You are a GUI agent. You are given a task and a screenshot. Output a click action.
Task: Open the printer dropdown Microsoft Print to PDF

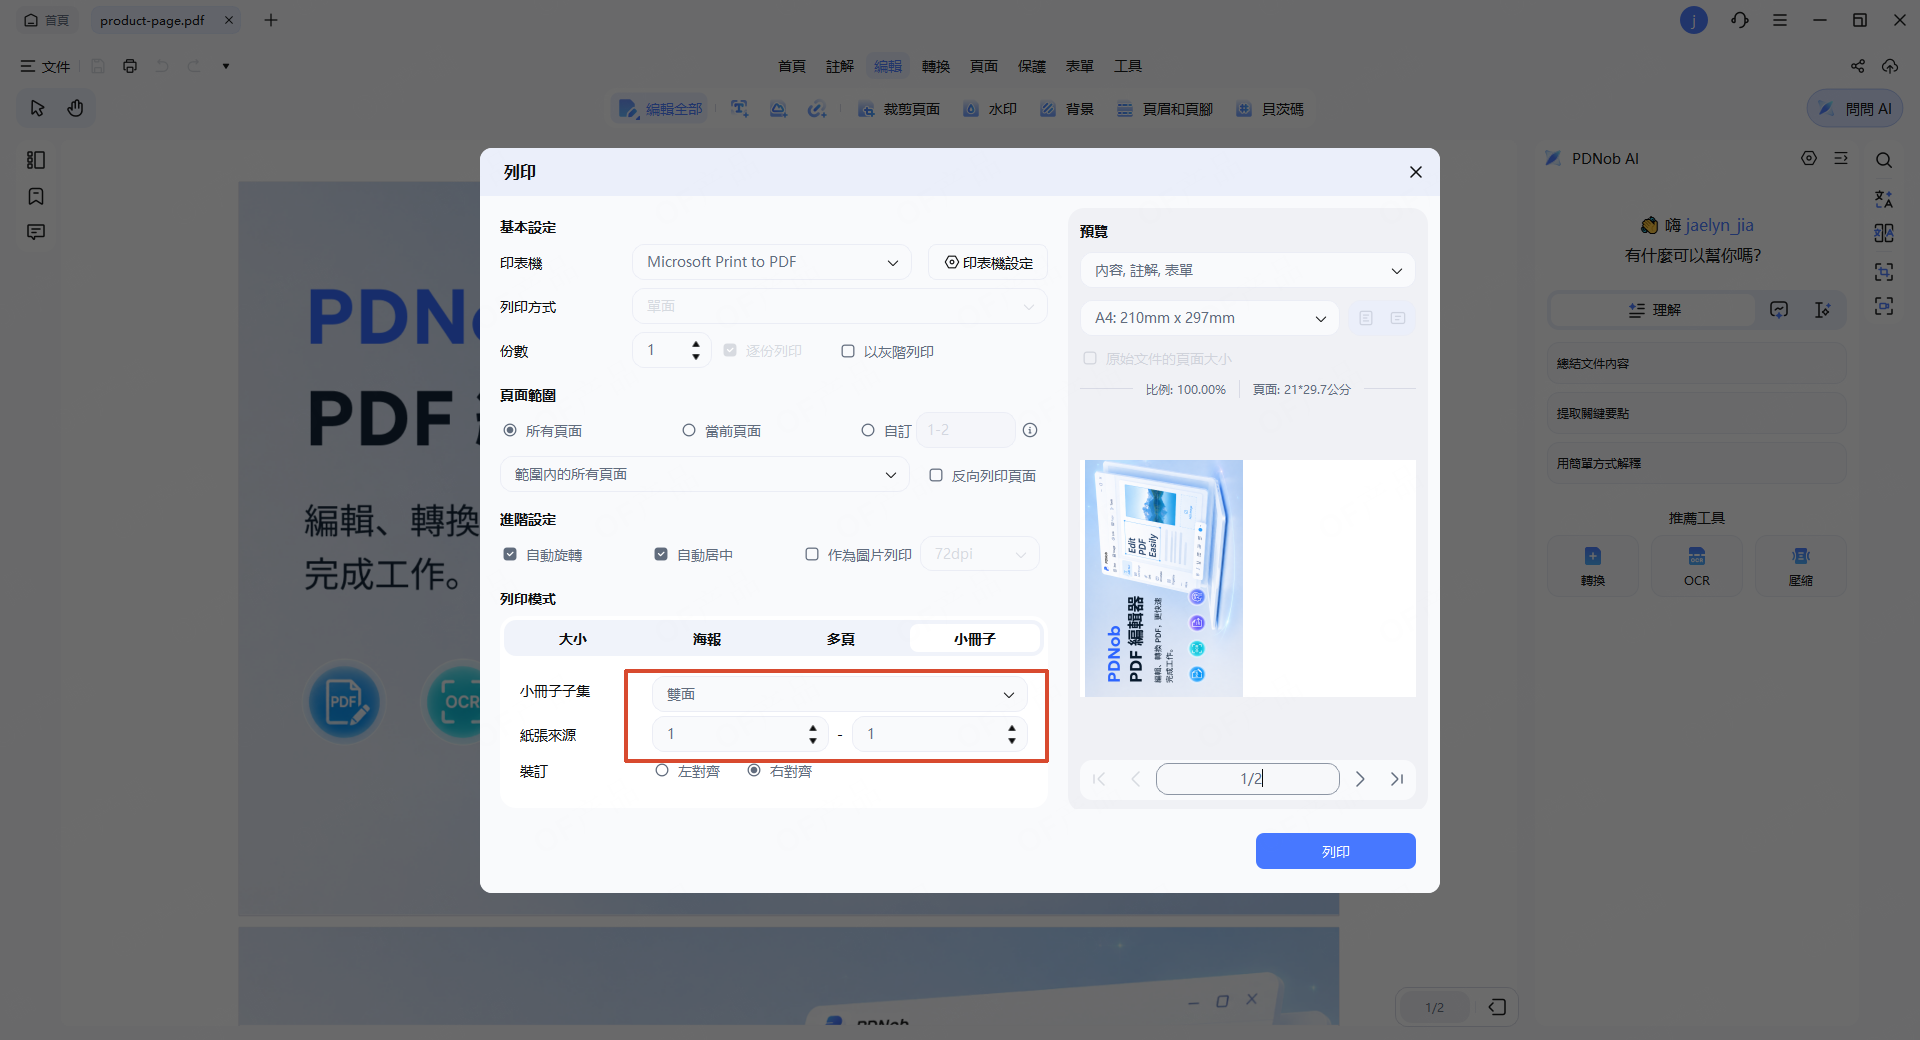[772, 262]
